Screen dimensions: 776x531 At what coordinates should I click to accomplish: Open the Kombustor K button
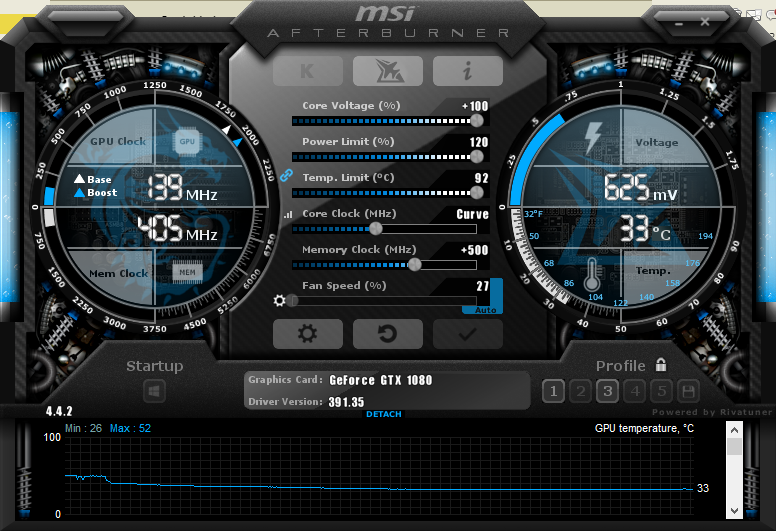point(307,71)
